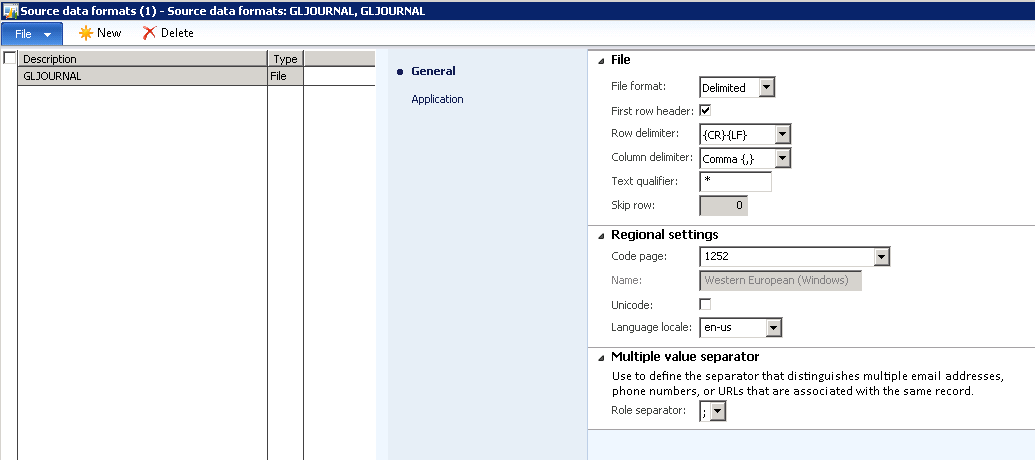
Task: Collapse the Regional settings section
Action: point(602,235)
